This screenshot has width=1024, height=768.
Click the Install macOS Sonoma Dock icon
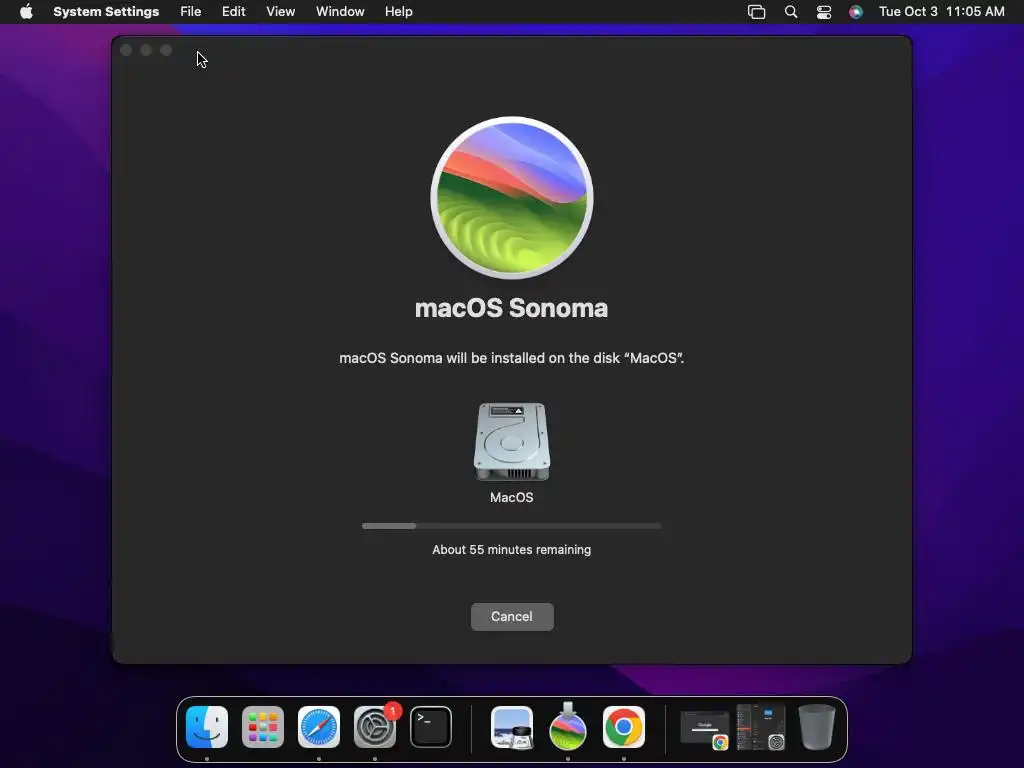pos(568,727)
